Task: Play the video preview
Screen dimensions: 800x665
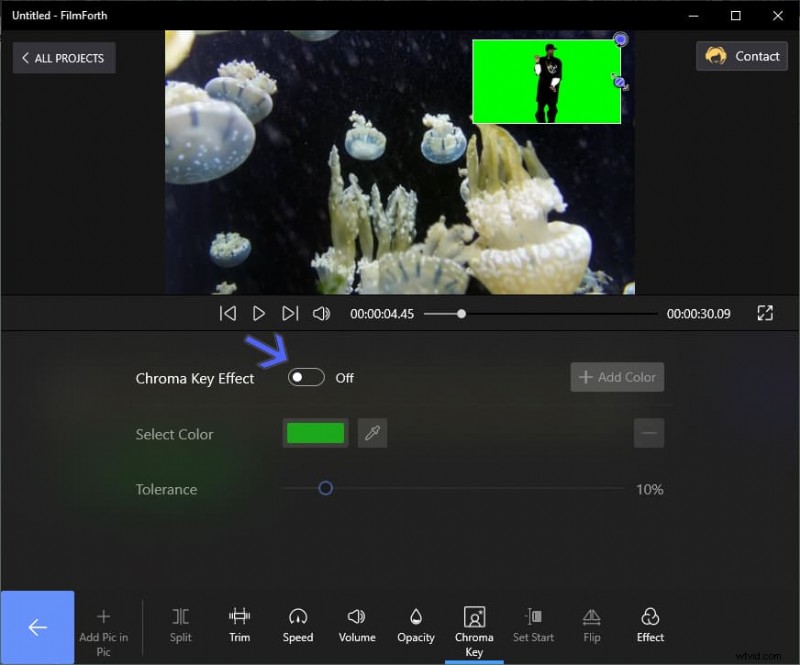Action: pyautogui.click(x=259, y=313)
